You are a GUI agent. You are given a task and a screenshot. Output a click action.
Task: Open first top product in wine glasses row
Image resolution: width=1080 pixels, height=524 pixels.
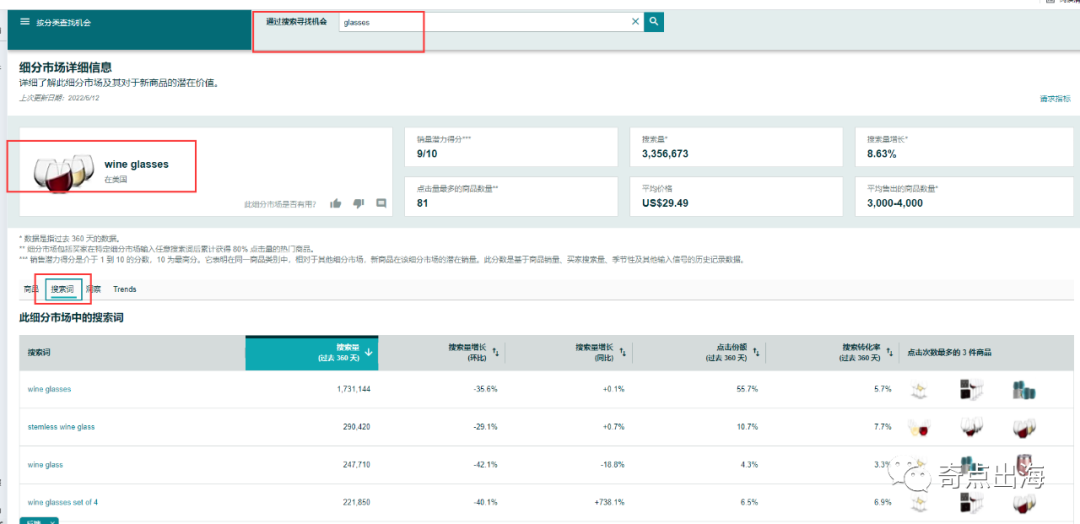tap(918, 390)
